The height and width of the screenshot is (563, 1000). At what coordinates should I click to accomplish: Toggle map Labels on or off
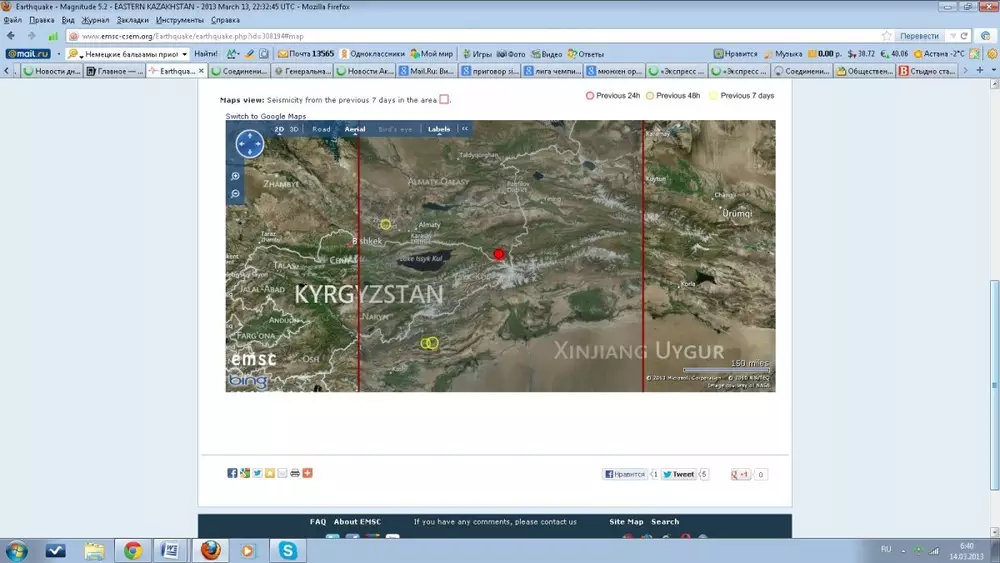[439, 129]
